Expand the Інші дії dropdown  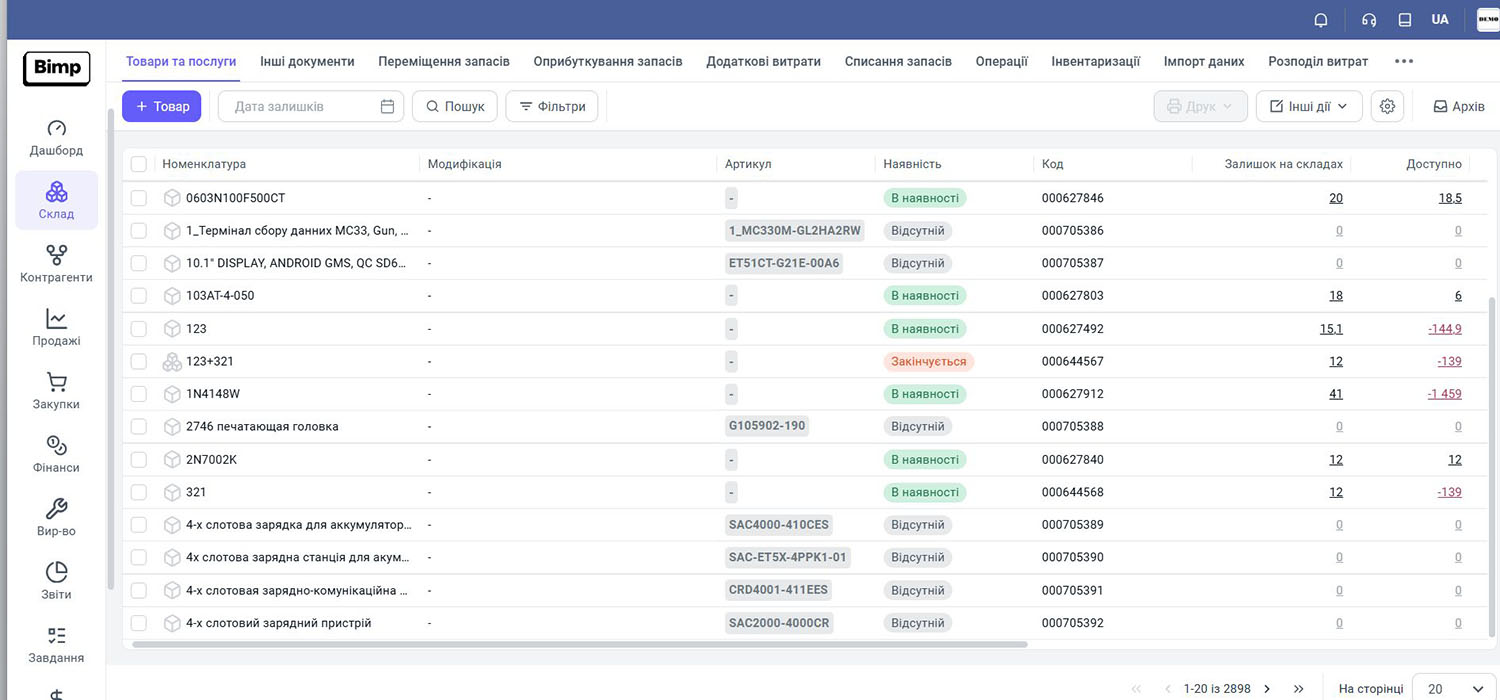(1309, 107)
